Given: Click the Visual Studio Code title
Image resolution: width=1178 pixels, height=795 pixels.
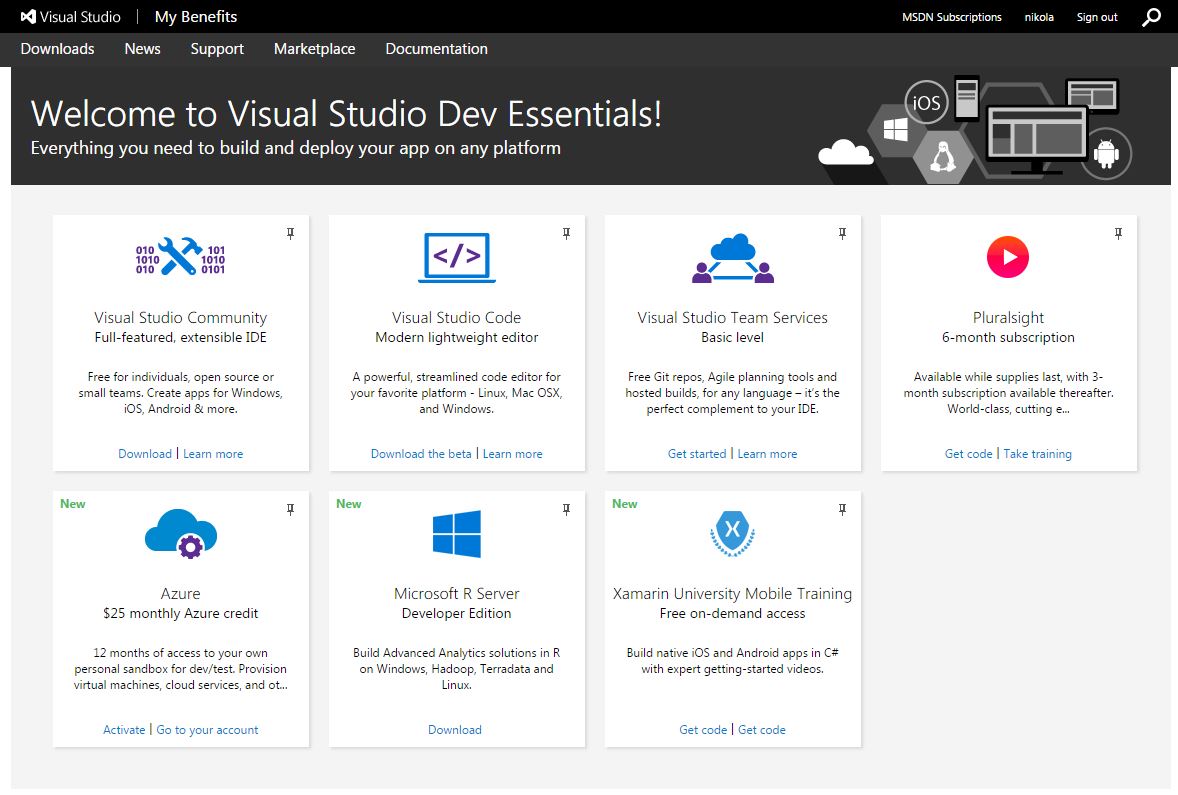Looking at the screenshot, I should (x=457, y=318).
